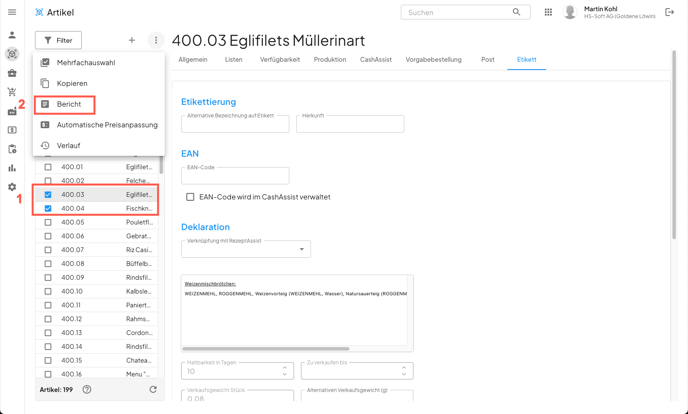Open the help icon beside Artikel: 199

(x=87, y=389)
